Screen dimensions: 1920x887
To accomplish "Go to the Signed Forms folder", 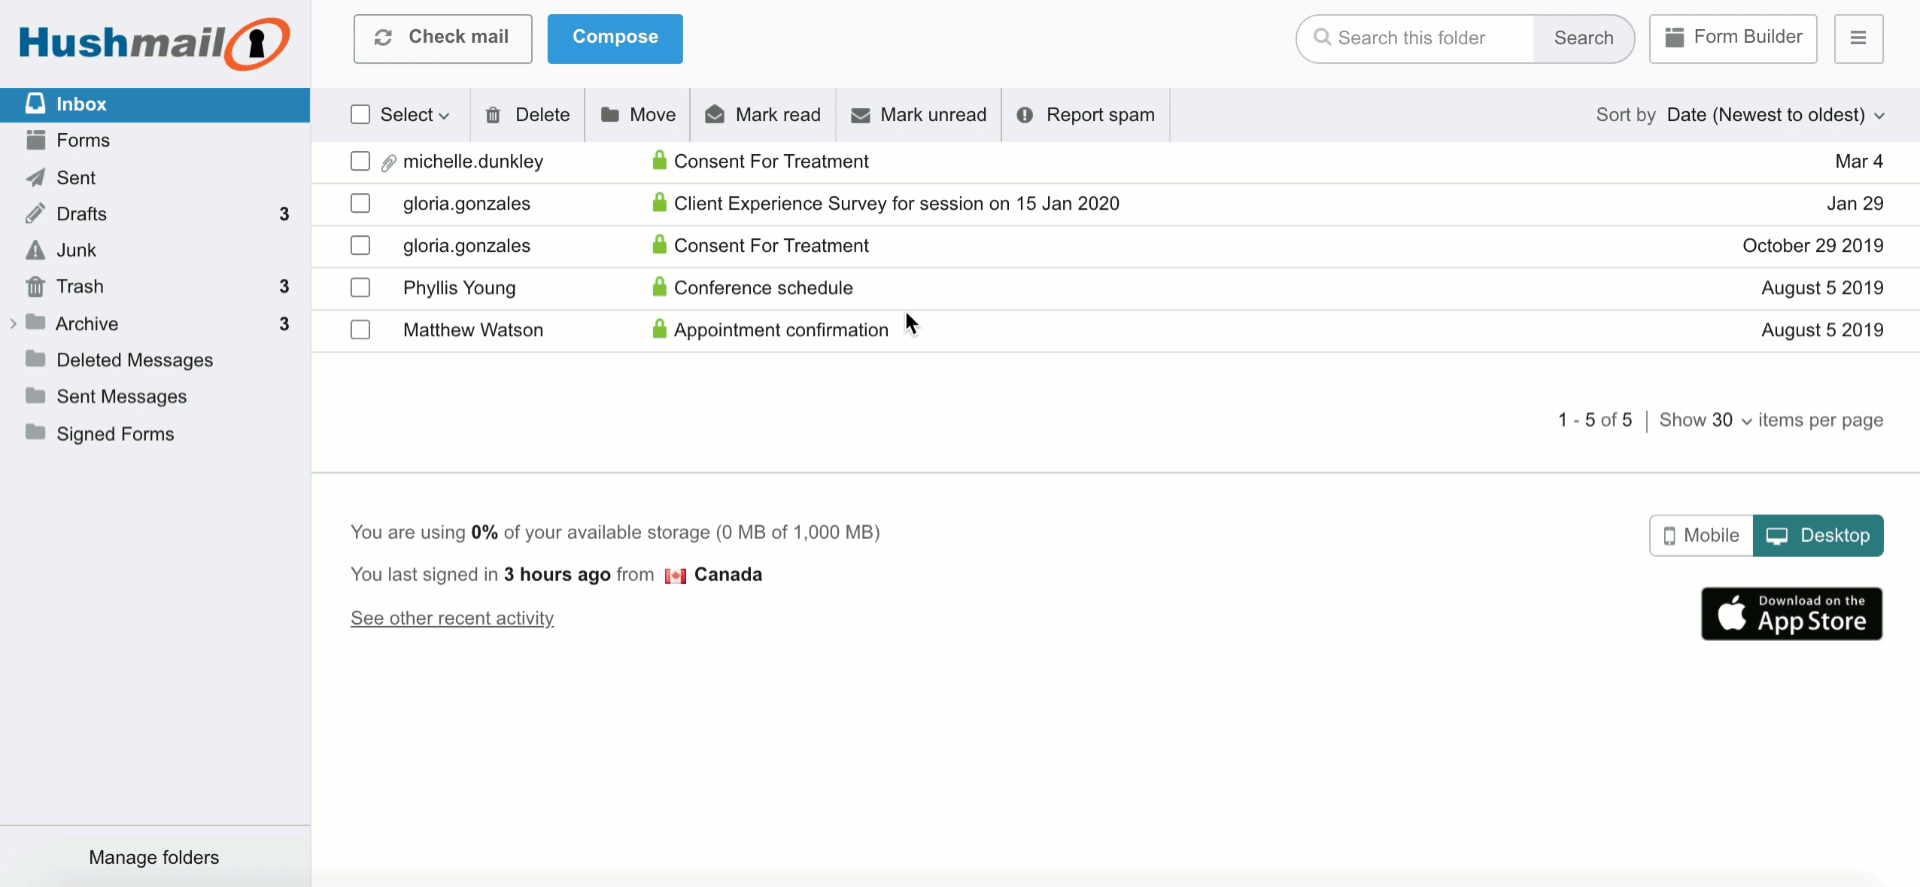I will tap(115, 434).
